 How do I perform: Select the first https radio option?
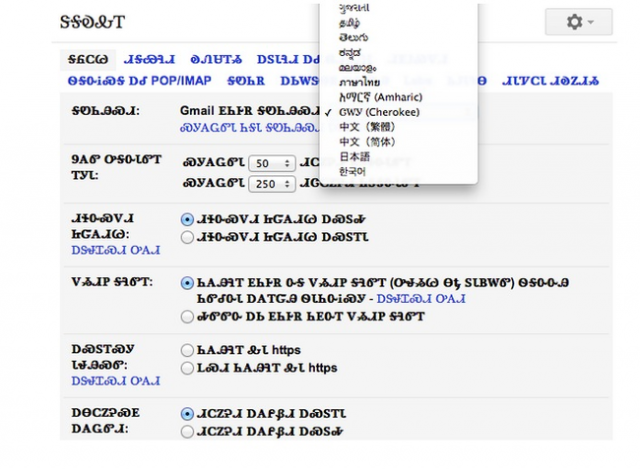[x=187, y=350]
